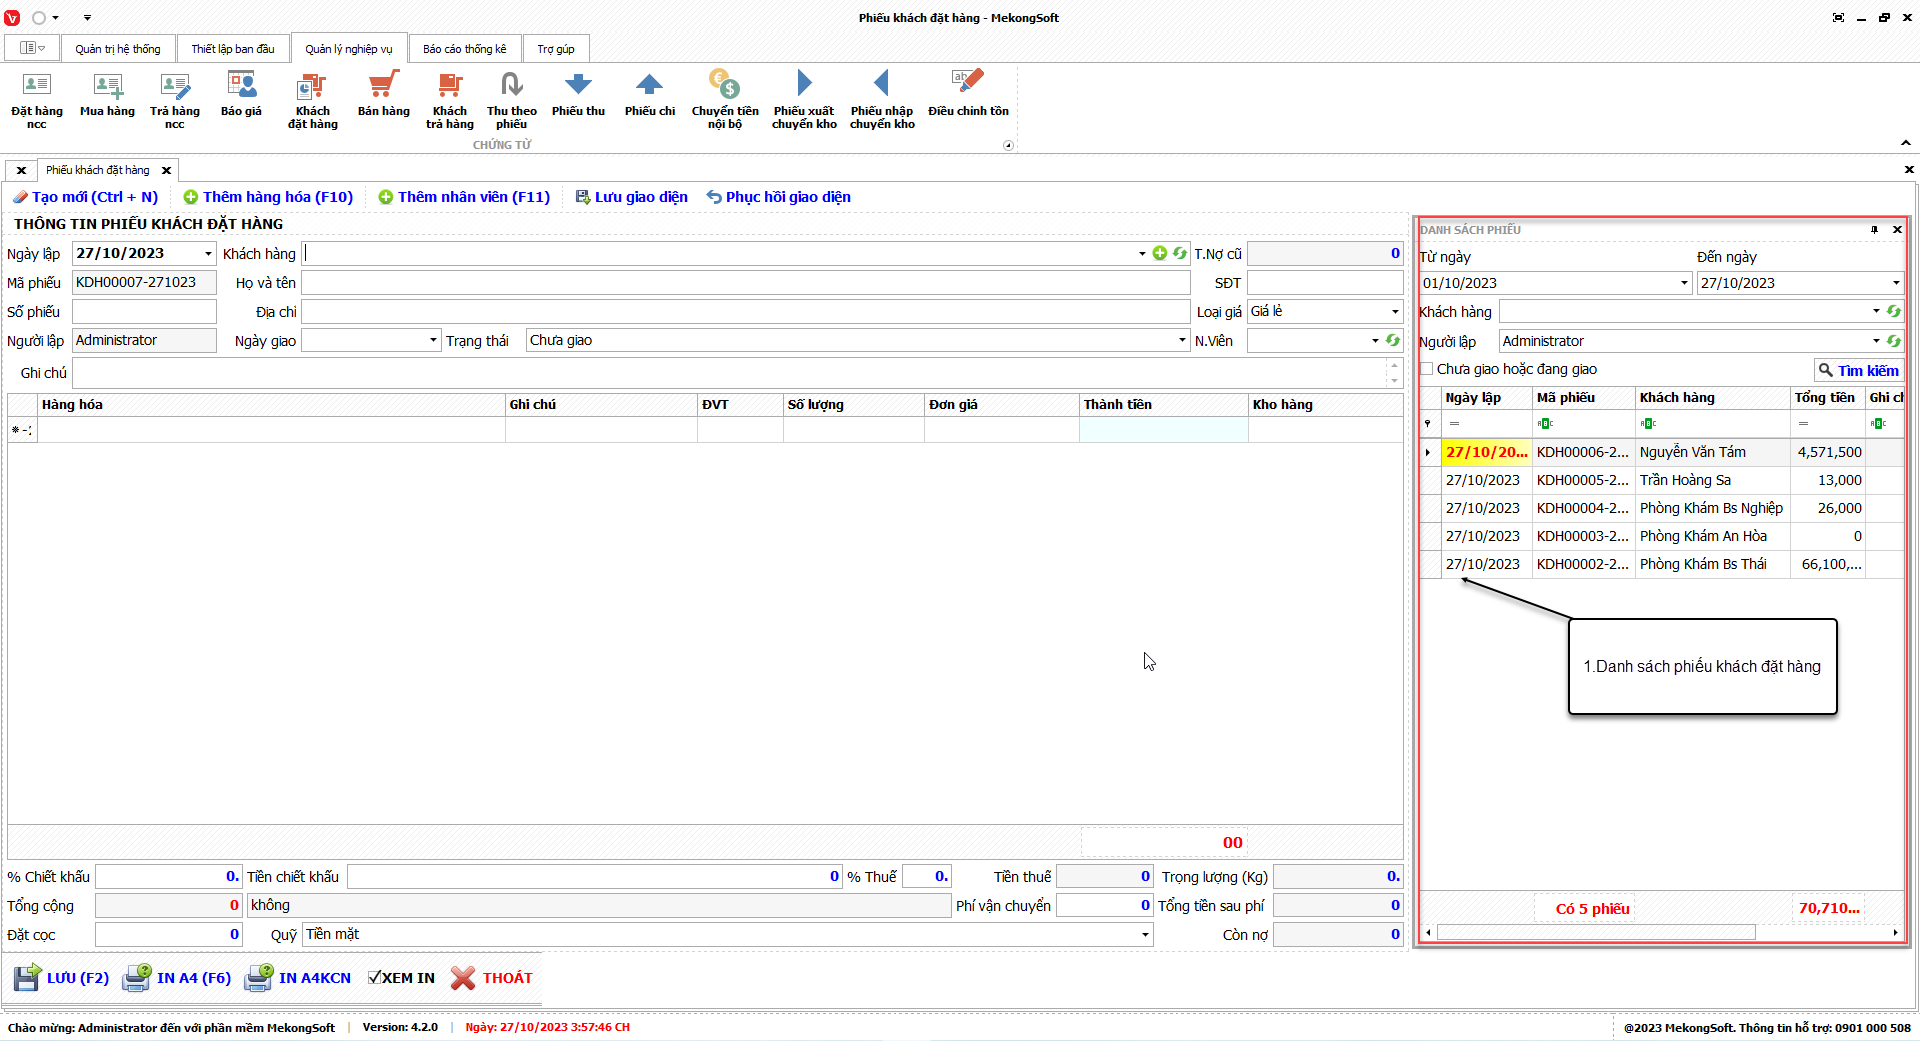Open Chuyển tiền nội bộ icon
This screenshot has width=1920, height=1041.
pyautogui.click(x=724, y=98)
